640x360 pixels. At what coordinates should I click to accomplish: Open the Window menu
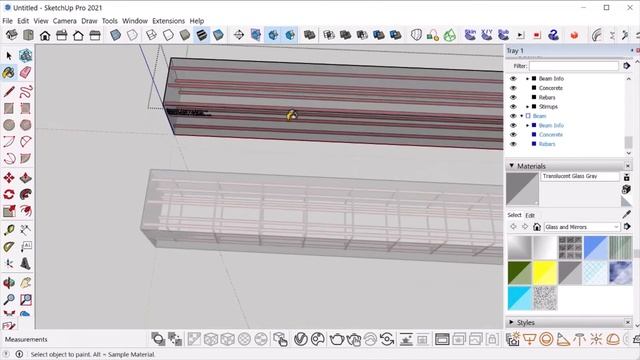pos(135,21)
